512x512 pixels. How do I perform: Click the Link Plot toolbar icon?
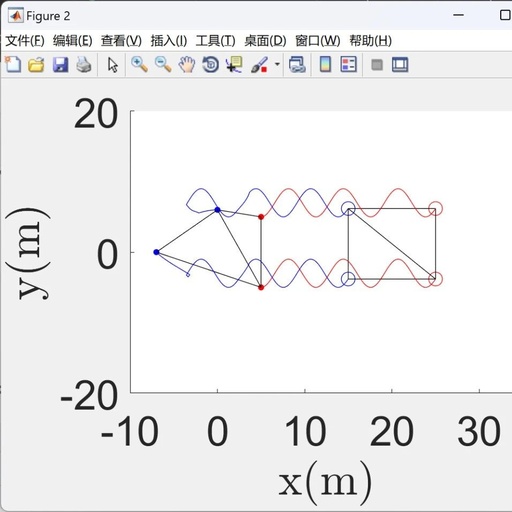click(297, 64)
